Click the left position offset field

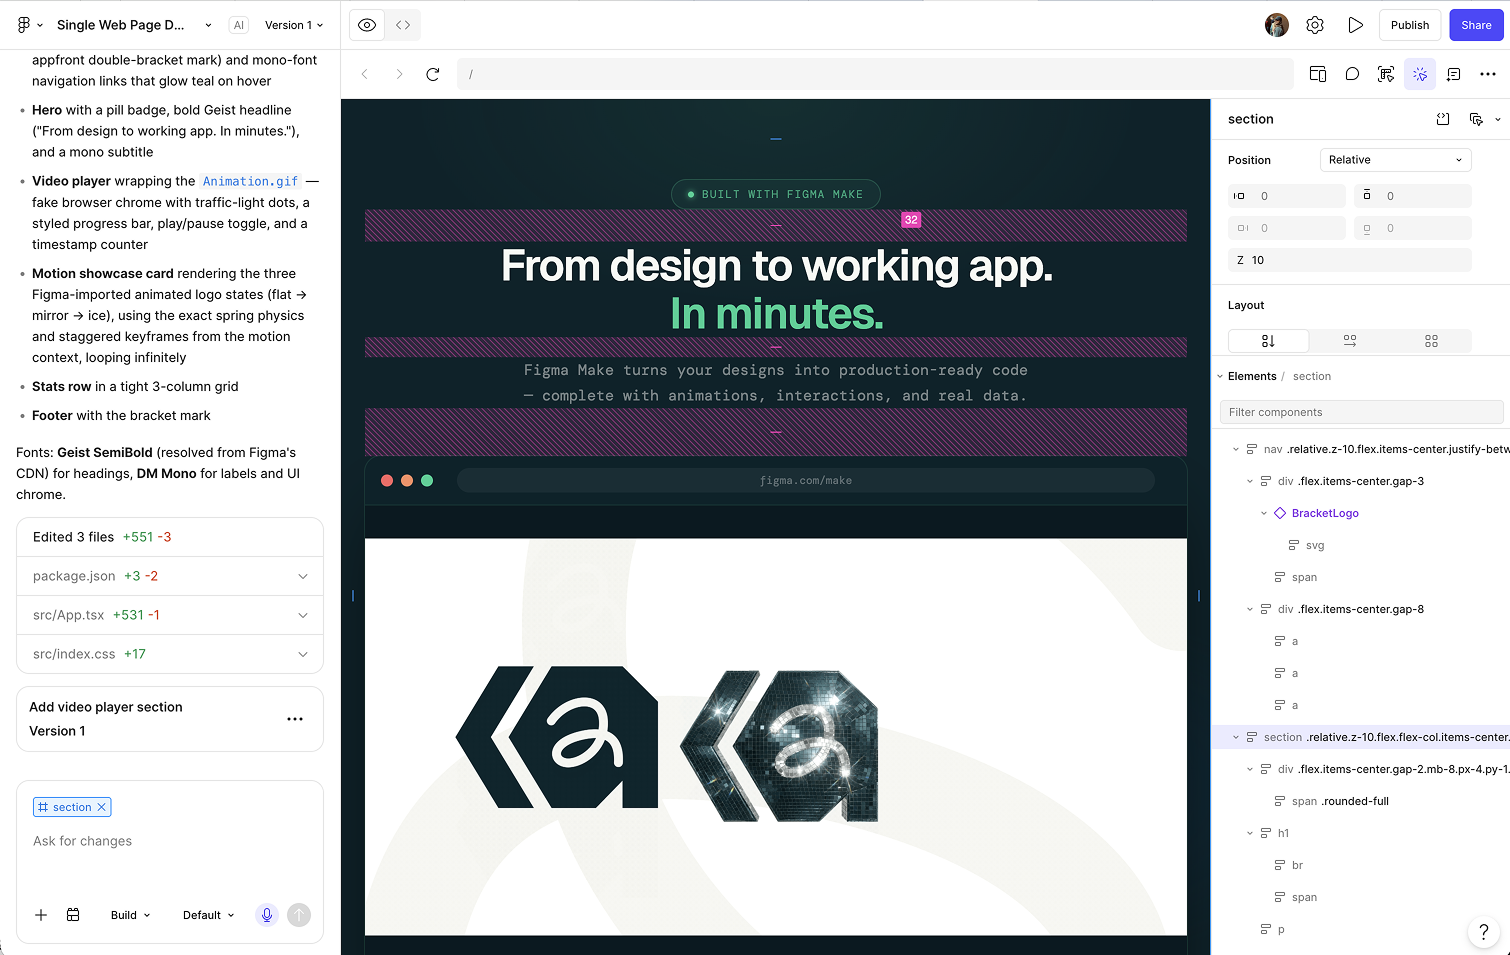click(x=1287, y=196)
